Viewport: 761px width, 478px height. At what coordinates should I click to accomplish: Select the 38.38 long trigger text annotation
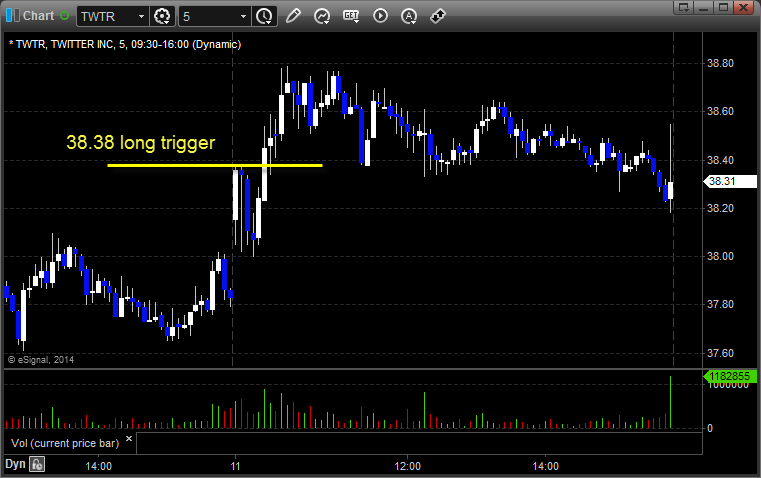coord(141,143)
